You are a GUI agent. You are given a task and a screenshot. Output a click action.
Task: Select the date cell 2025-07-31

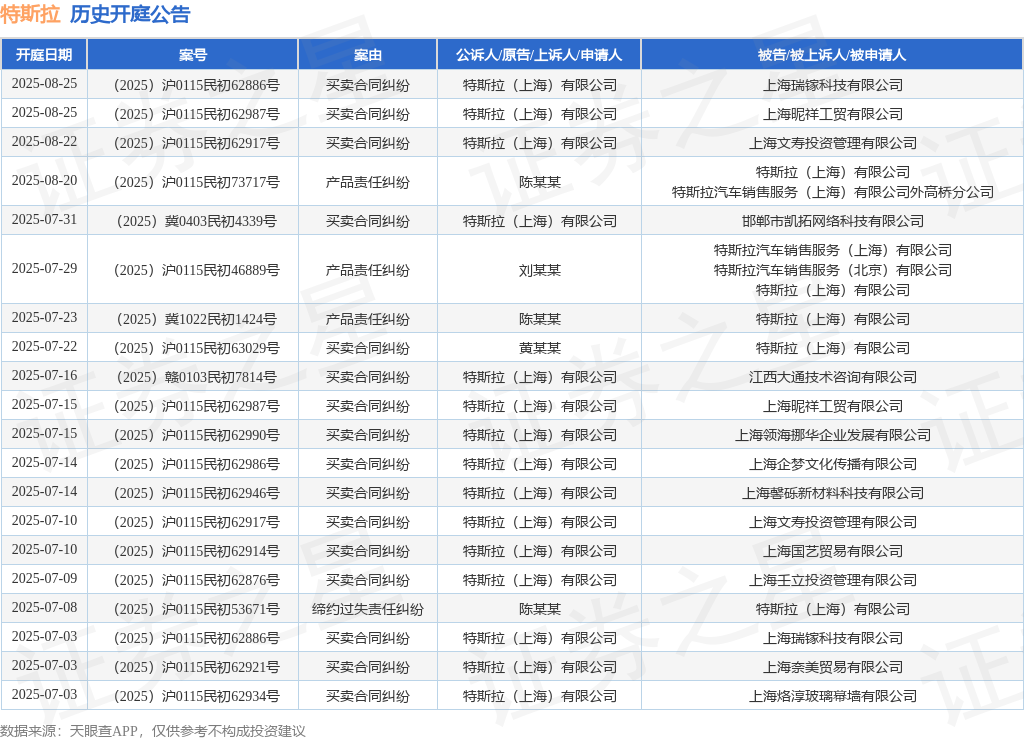(44, 220)
